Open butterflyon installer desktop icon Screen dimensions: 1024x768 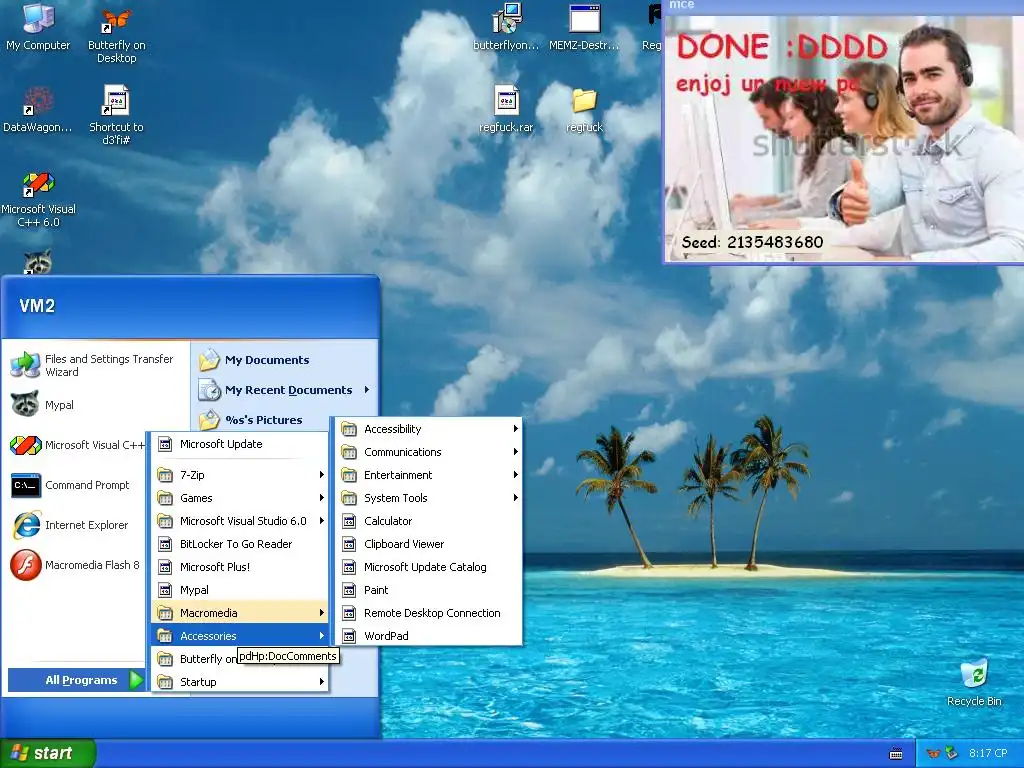point(506,27)
